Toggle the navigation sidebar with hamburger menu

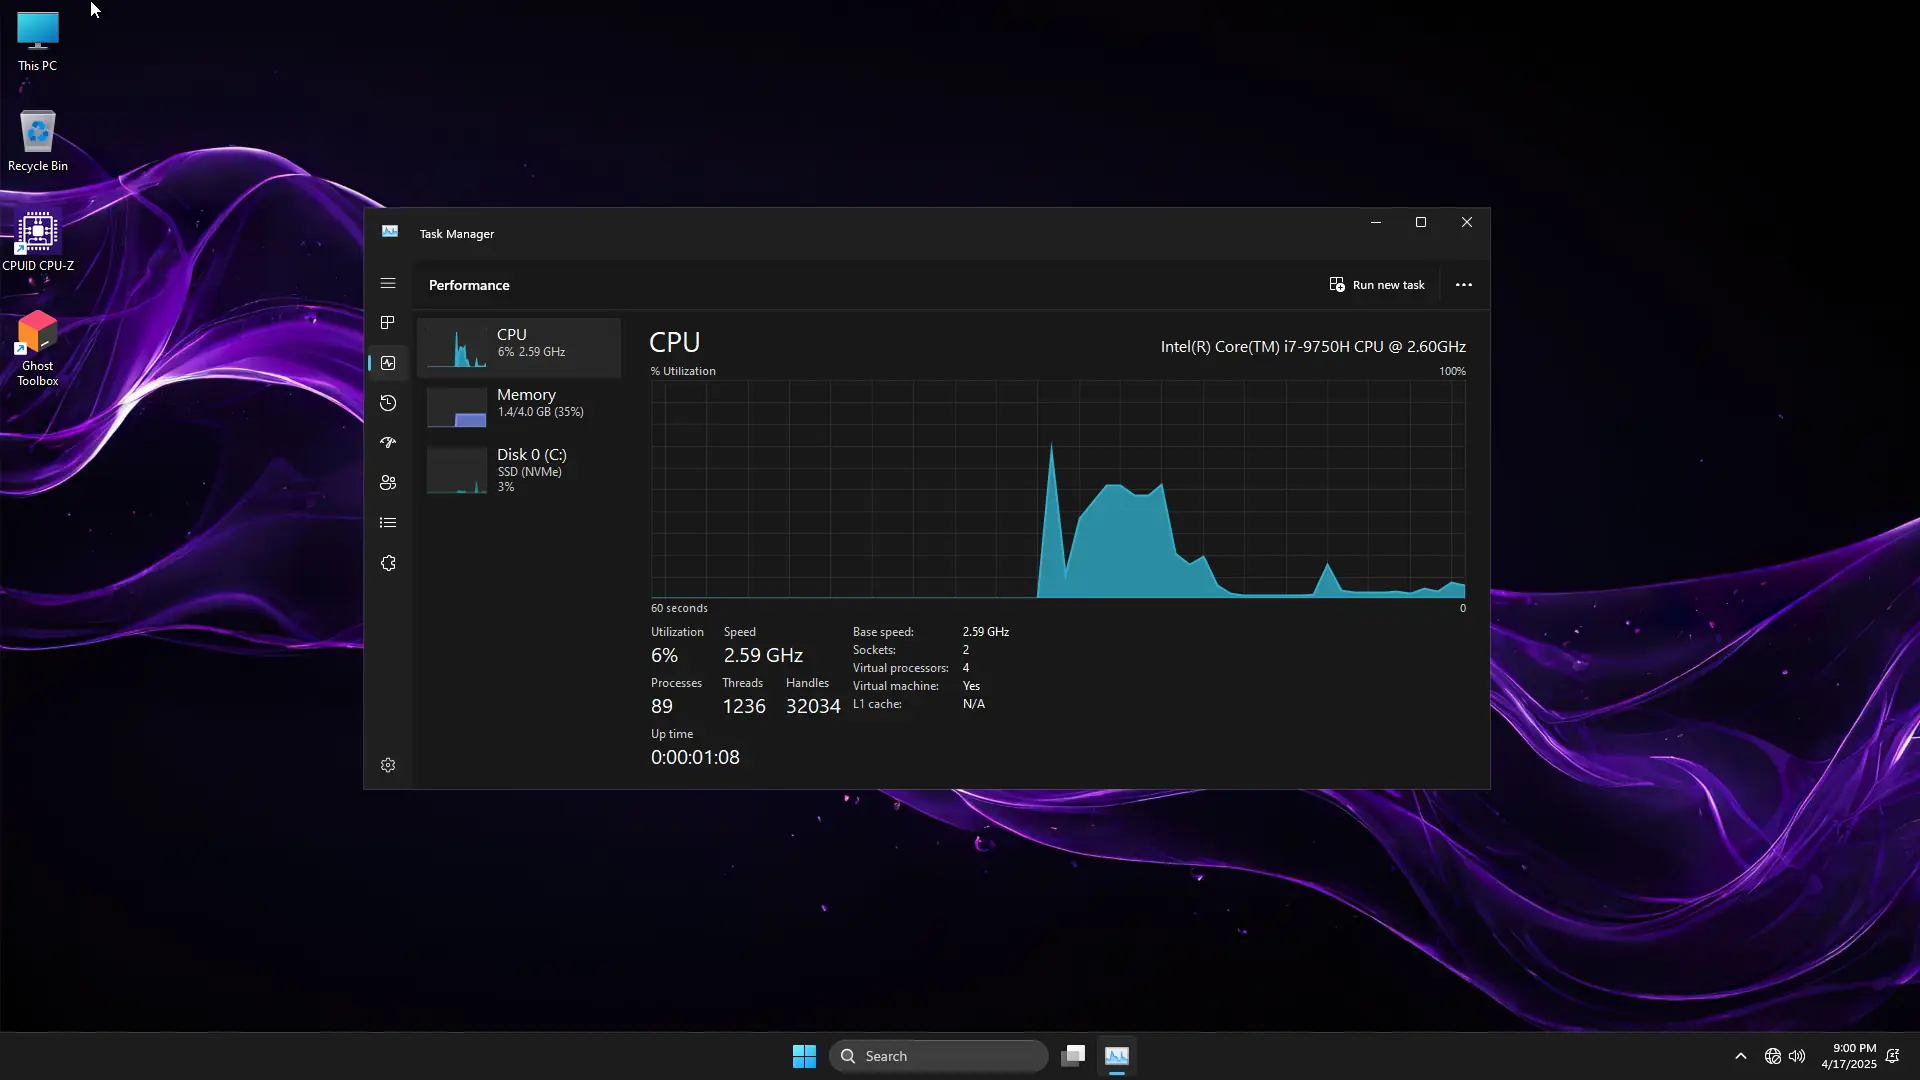coord(388,284)
